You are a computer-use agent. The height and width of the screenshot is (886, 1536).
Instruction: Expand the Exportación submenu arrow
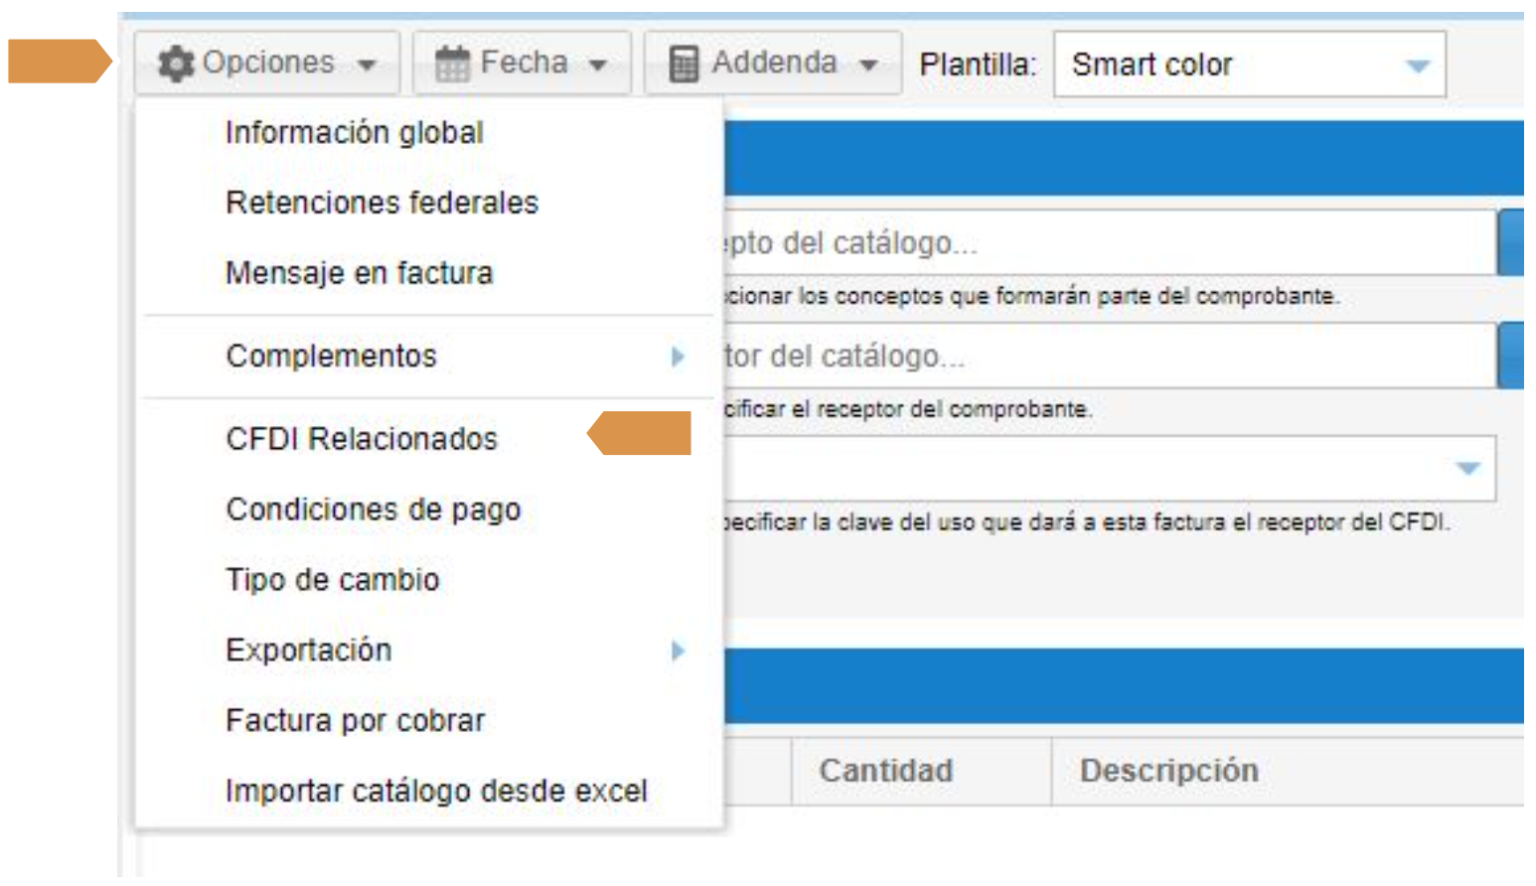tap(678, 651)
